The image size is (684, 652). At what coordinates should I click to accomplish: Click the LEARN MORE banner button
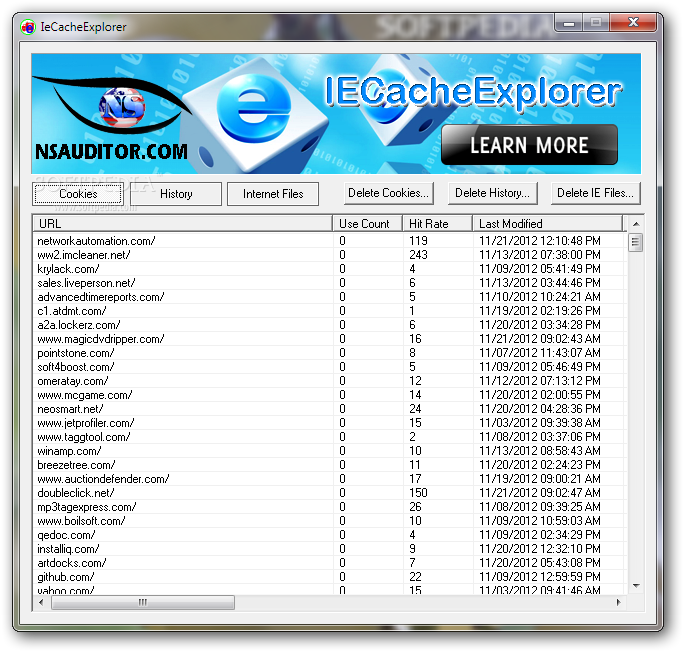(x=529, y=145)
